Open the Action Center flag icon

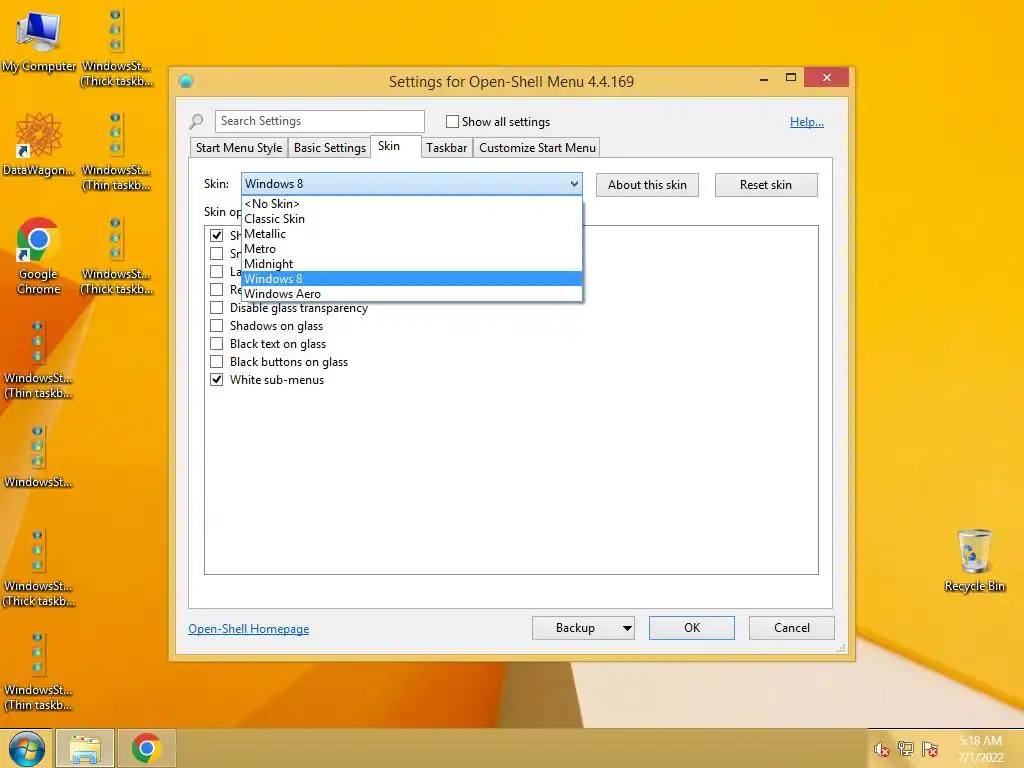(929, 749)
